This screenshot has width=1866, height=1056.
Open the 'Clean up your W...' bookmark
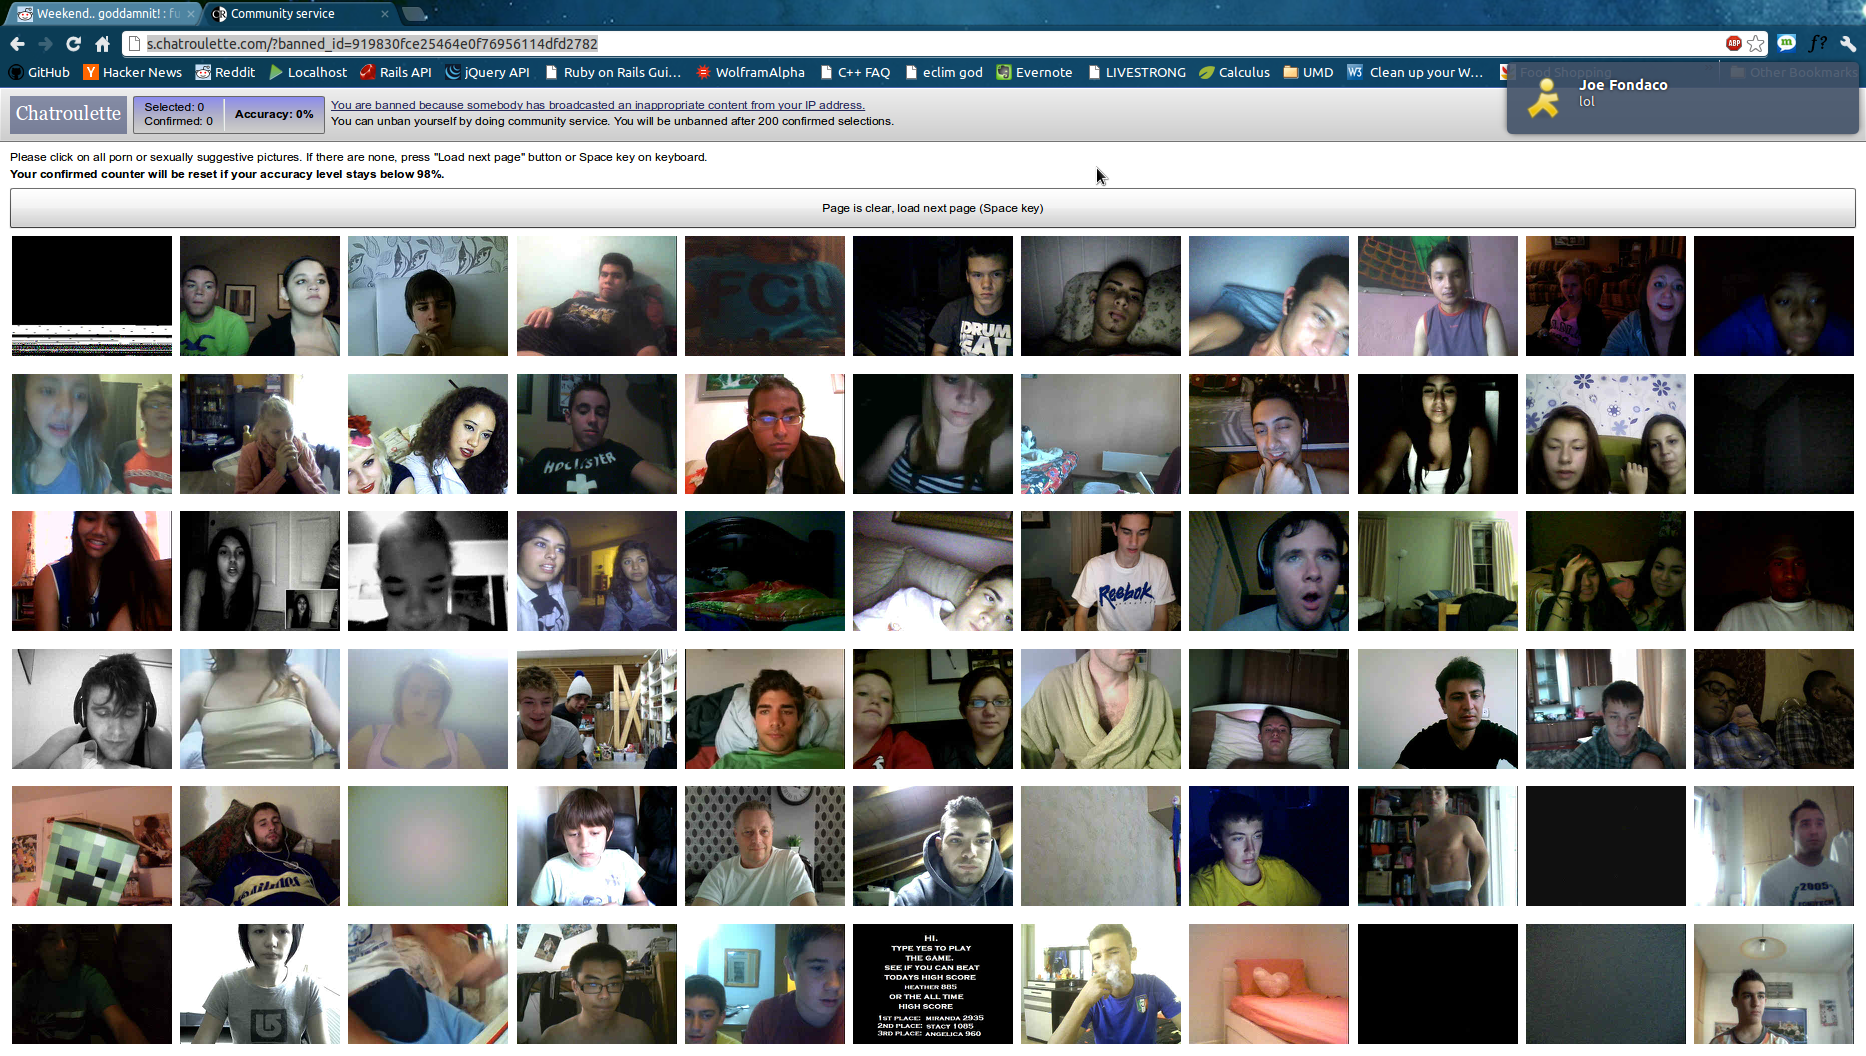tap(1415, 72)
